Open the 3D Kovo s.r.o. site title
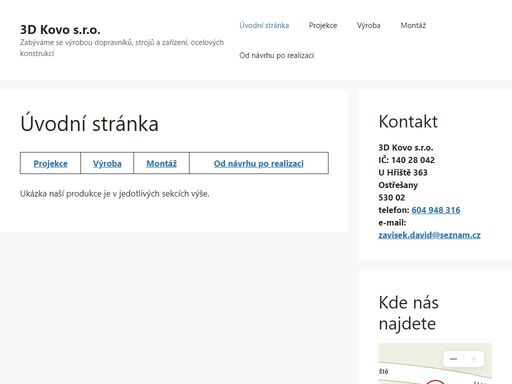The height and width of the screenshot is (384, 512). [x=60, y=30]
